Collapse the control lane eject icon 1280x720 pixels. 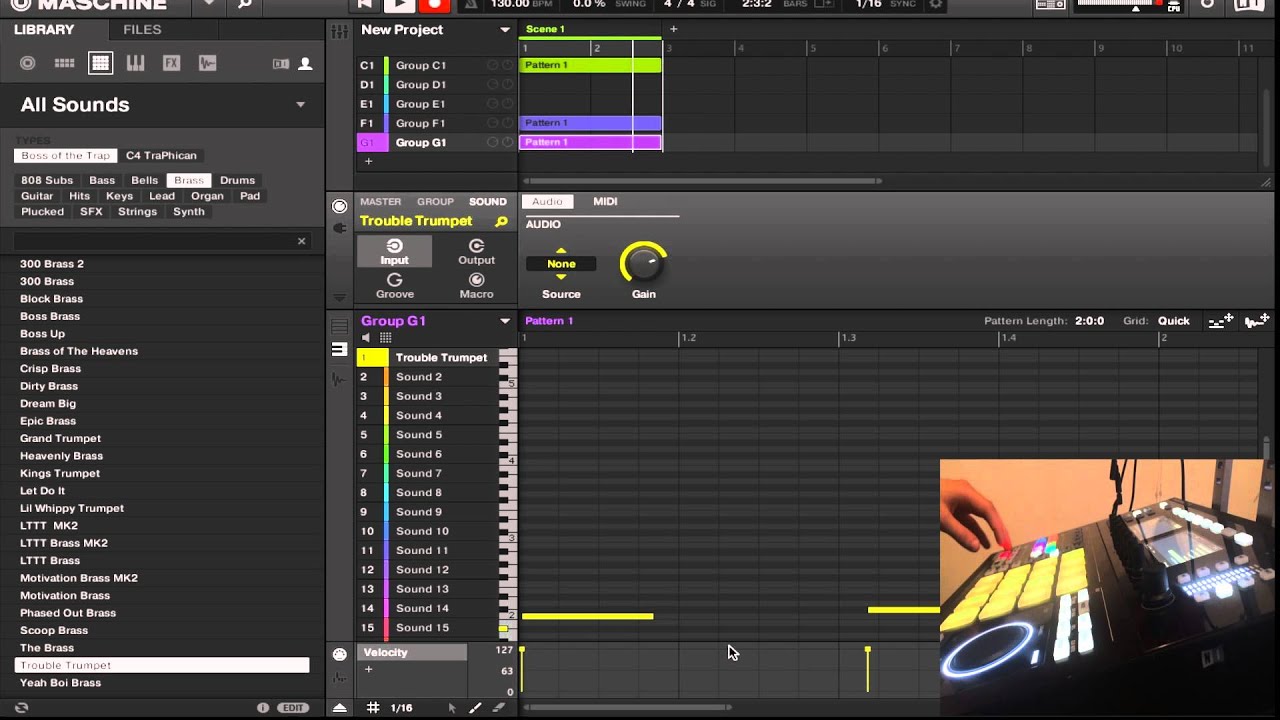(x=340, y=708)
